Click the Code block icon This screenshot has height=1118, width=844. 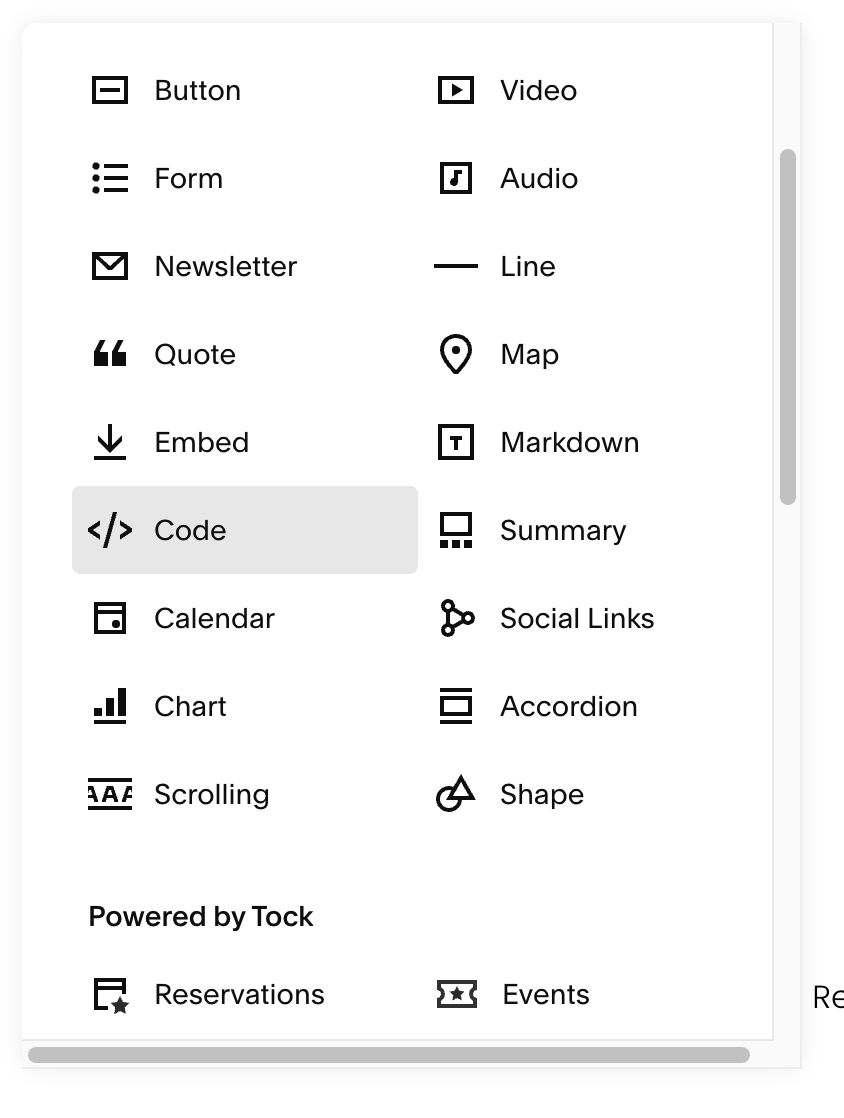pyautogui.click(x=109, y=530)
